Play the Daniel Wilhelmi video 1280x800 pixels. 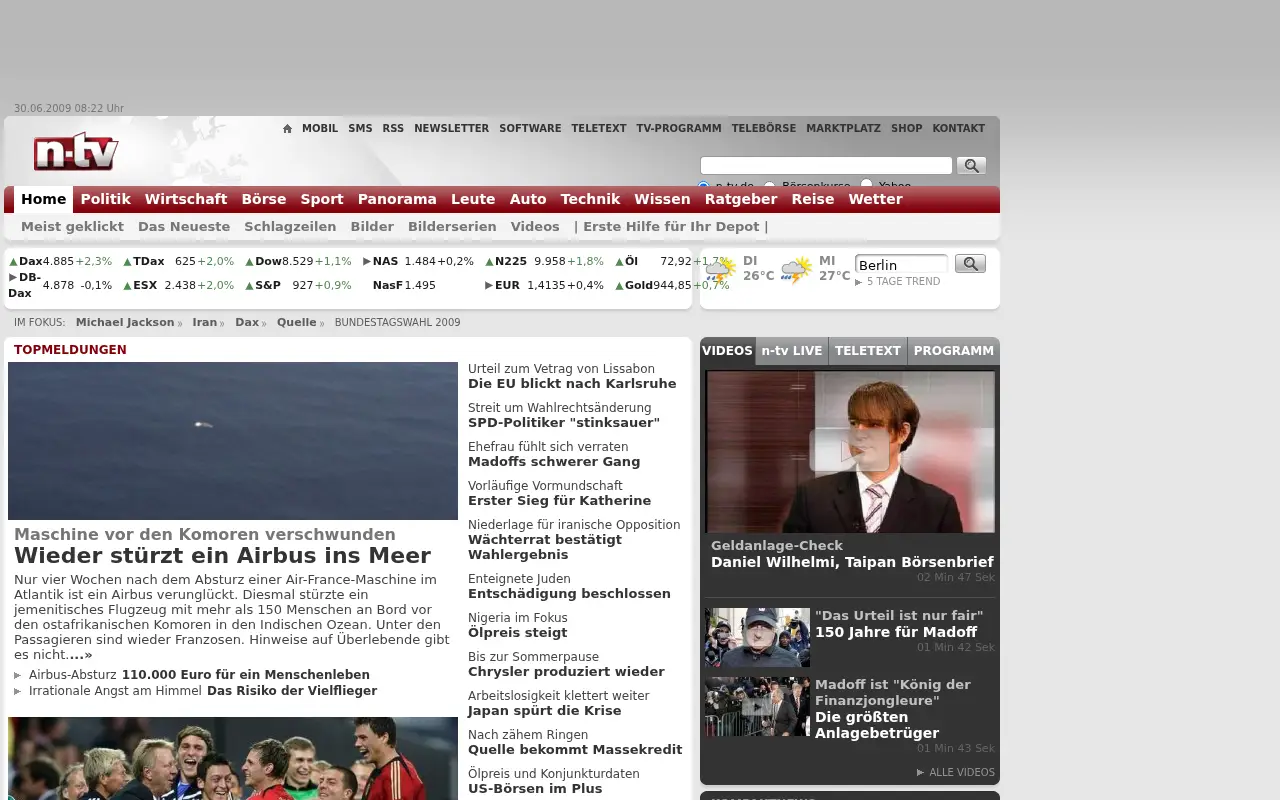pyautogui.click(x=850, y=451)
